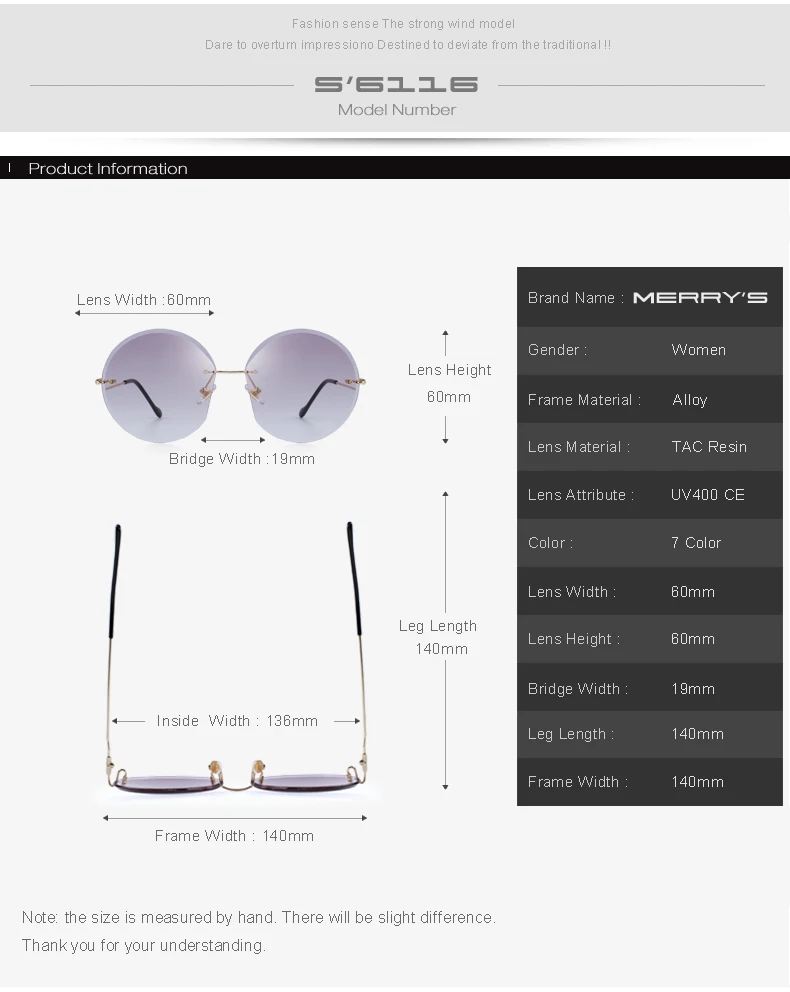
Task: Select the 'Product Information' header text
Action: pyautogui.click(x=108, y=168)
